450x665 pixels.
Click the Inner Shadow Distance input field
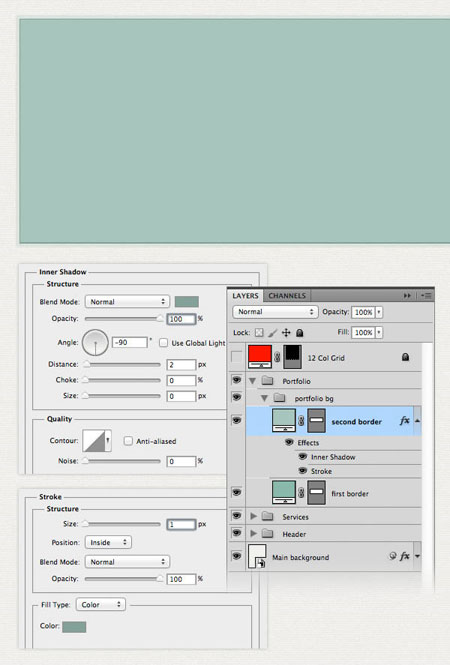click(181, 364)
